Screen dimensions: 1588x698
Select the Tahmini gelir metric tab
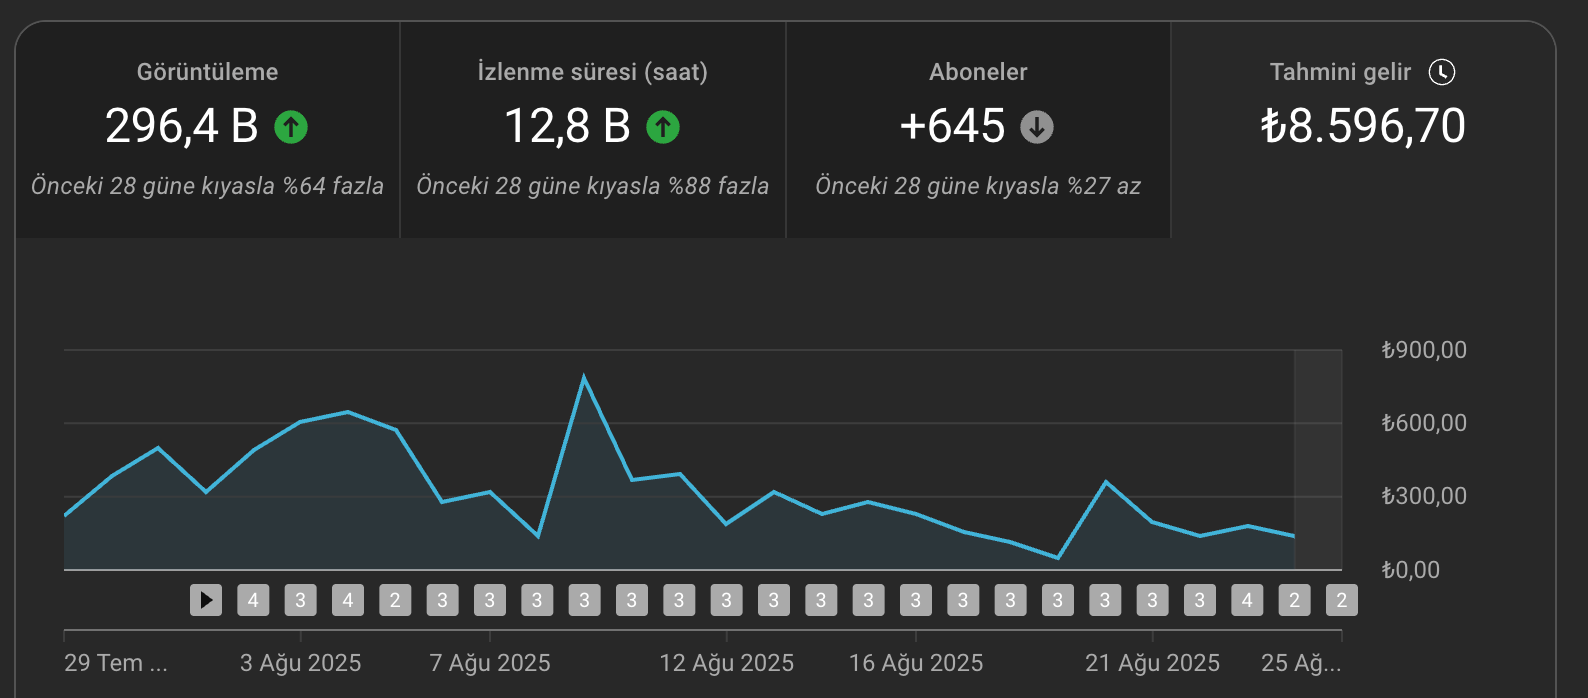(1363, 130)
